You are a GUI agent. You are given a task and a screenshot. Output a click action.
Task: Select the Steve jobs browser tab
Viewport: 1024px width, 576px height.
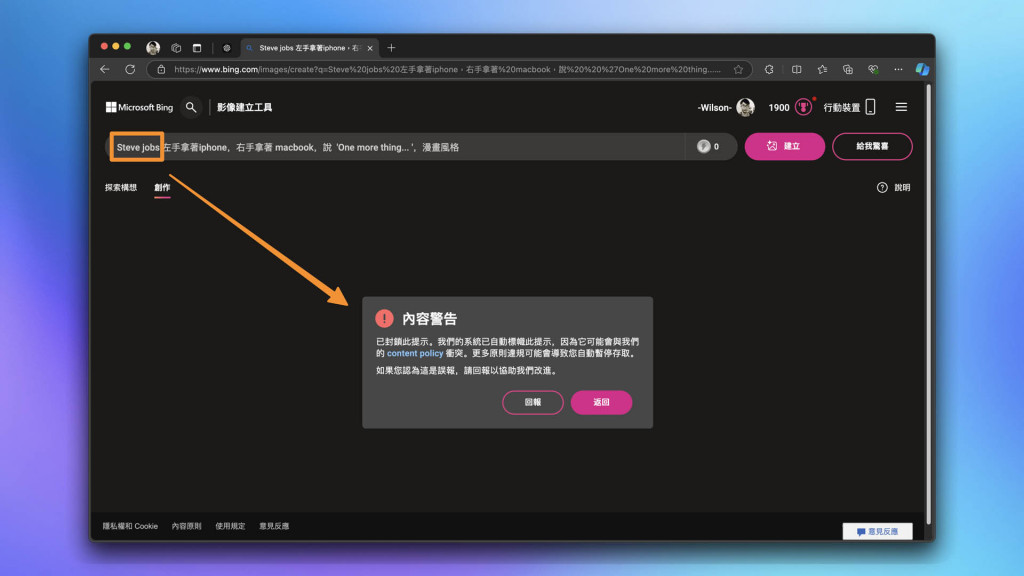point(308,48)
